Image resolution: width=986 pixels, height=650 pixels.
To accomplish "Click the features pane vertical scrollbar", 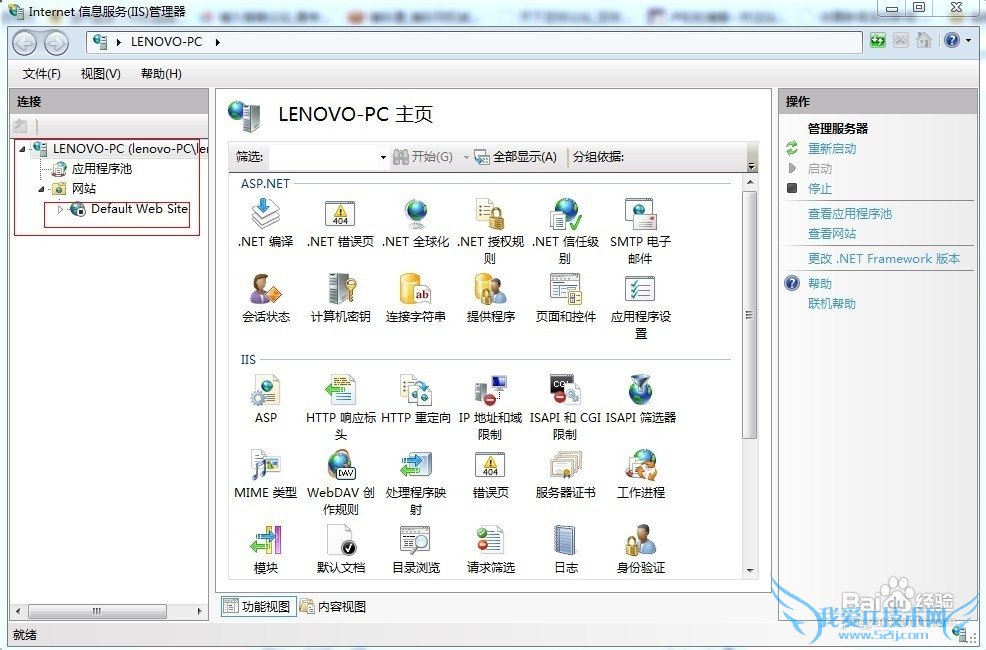I will point(750,314).
